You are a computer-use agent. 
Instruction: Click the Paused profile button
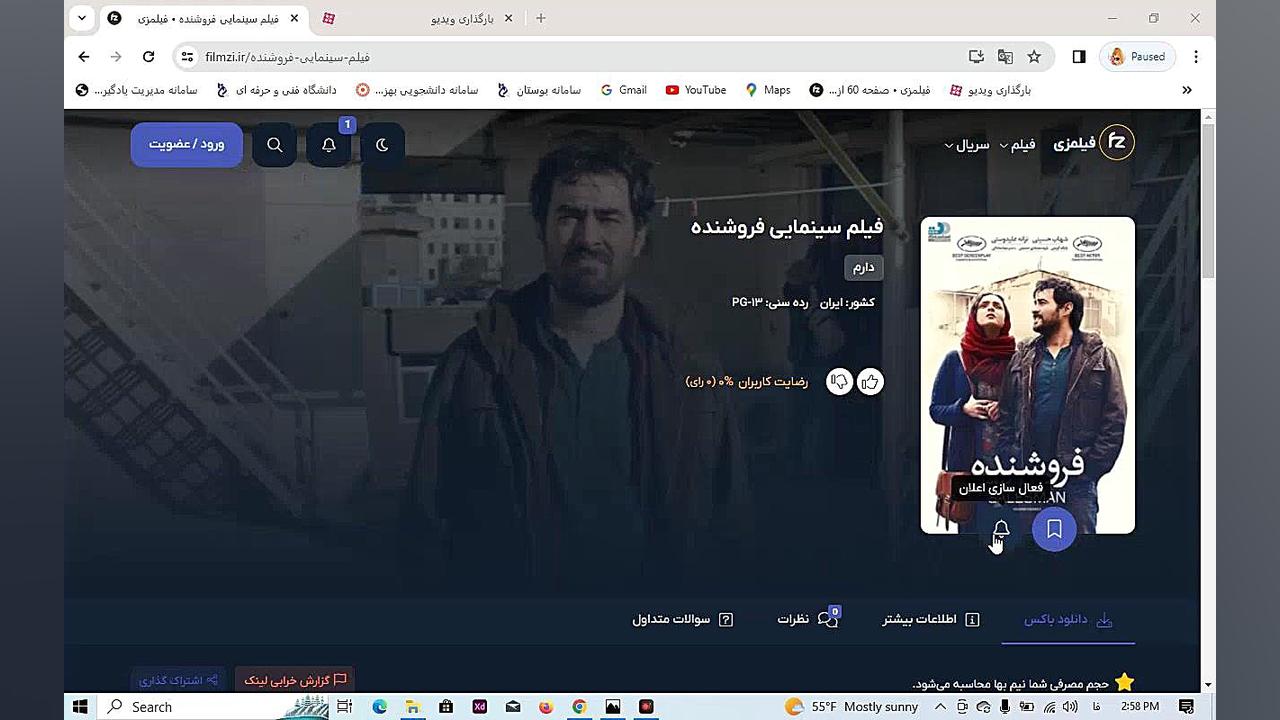[1138, 57]
